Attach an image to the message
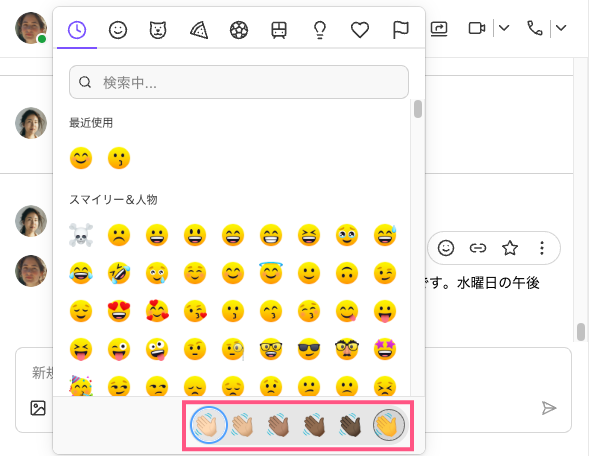 coord(38,408)
